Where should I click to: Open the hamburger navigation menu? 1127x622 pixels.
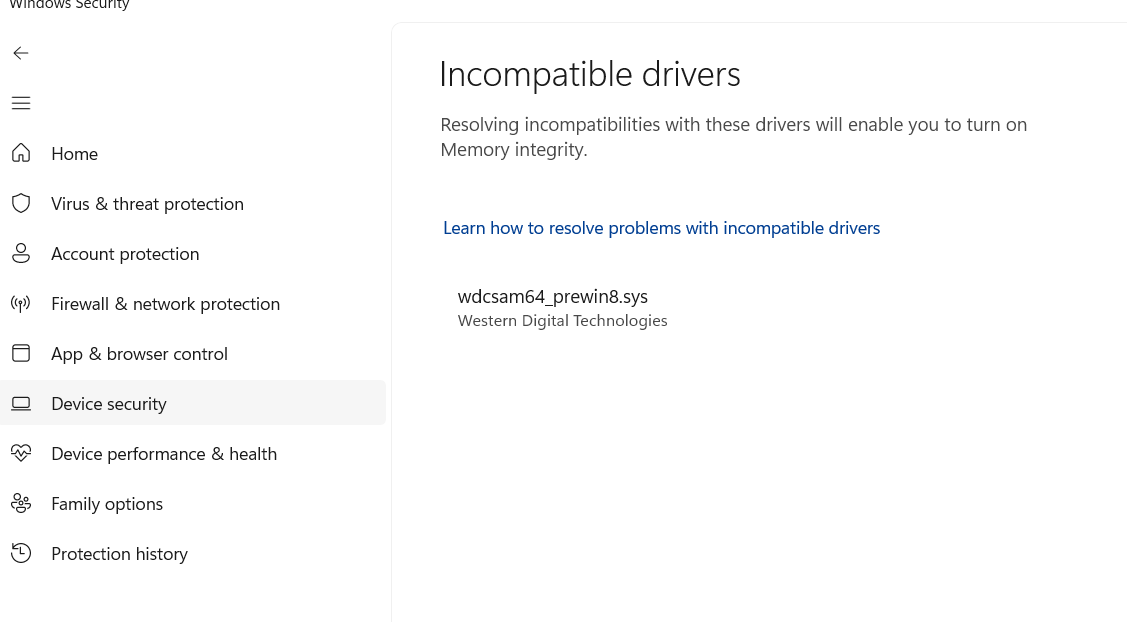pyautogui.click(x=21, y=103)
